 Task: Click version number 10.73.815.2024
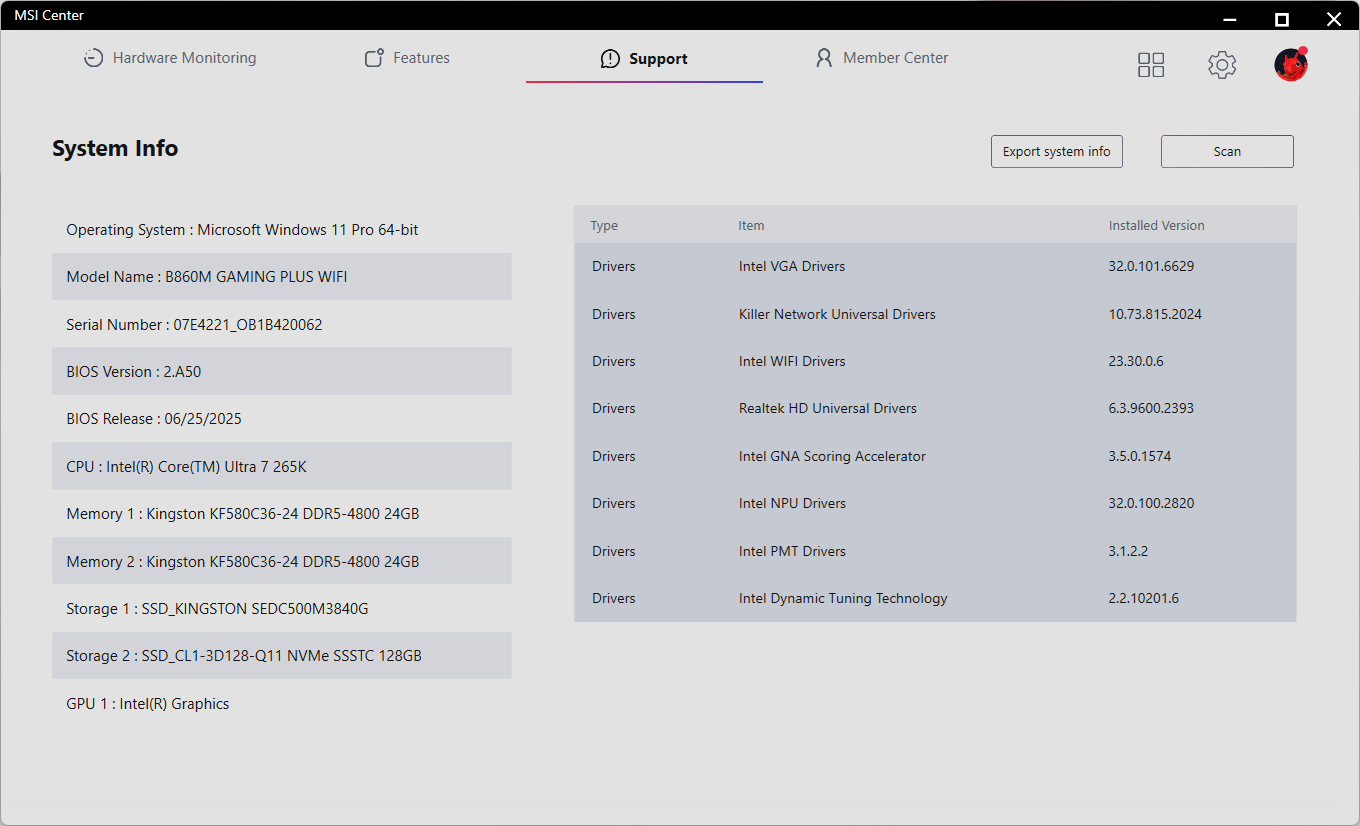(x=1155, y=314)
